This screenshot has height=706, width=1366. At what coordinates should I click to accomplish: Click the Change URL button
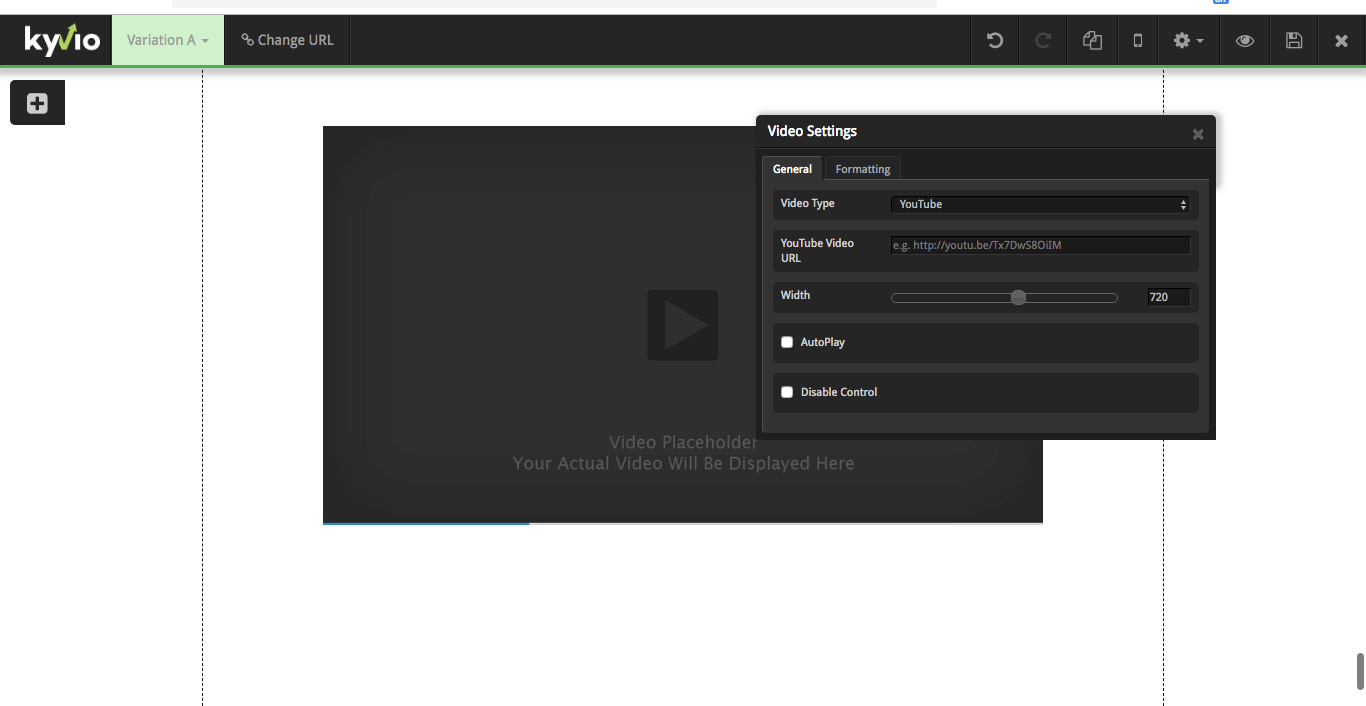click(x=287, y=40)
